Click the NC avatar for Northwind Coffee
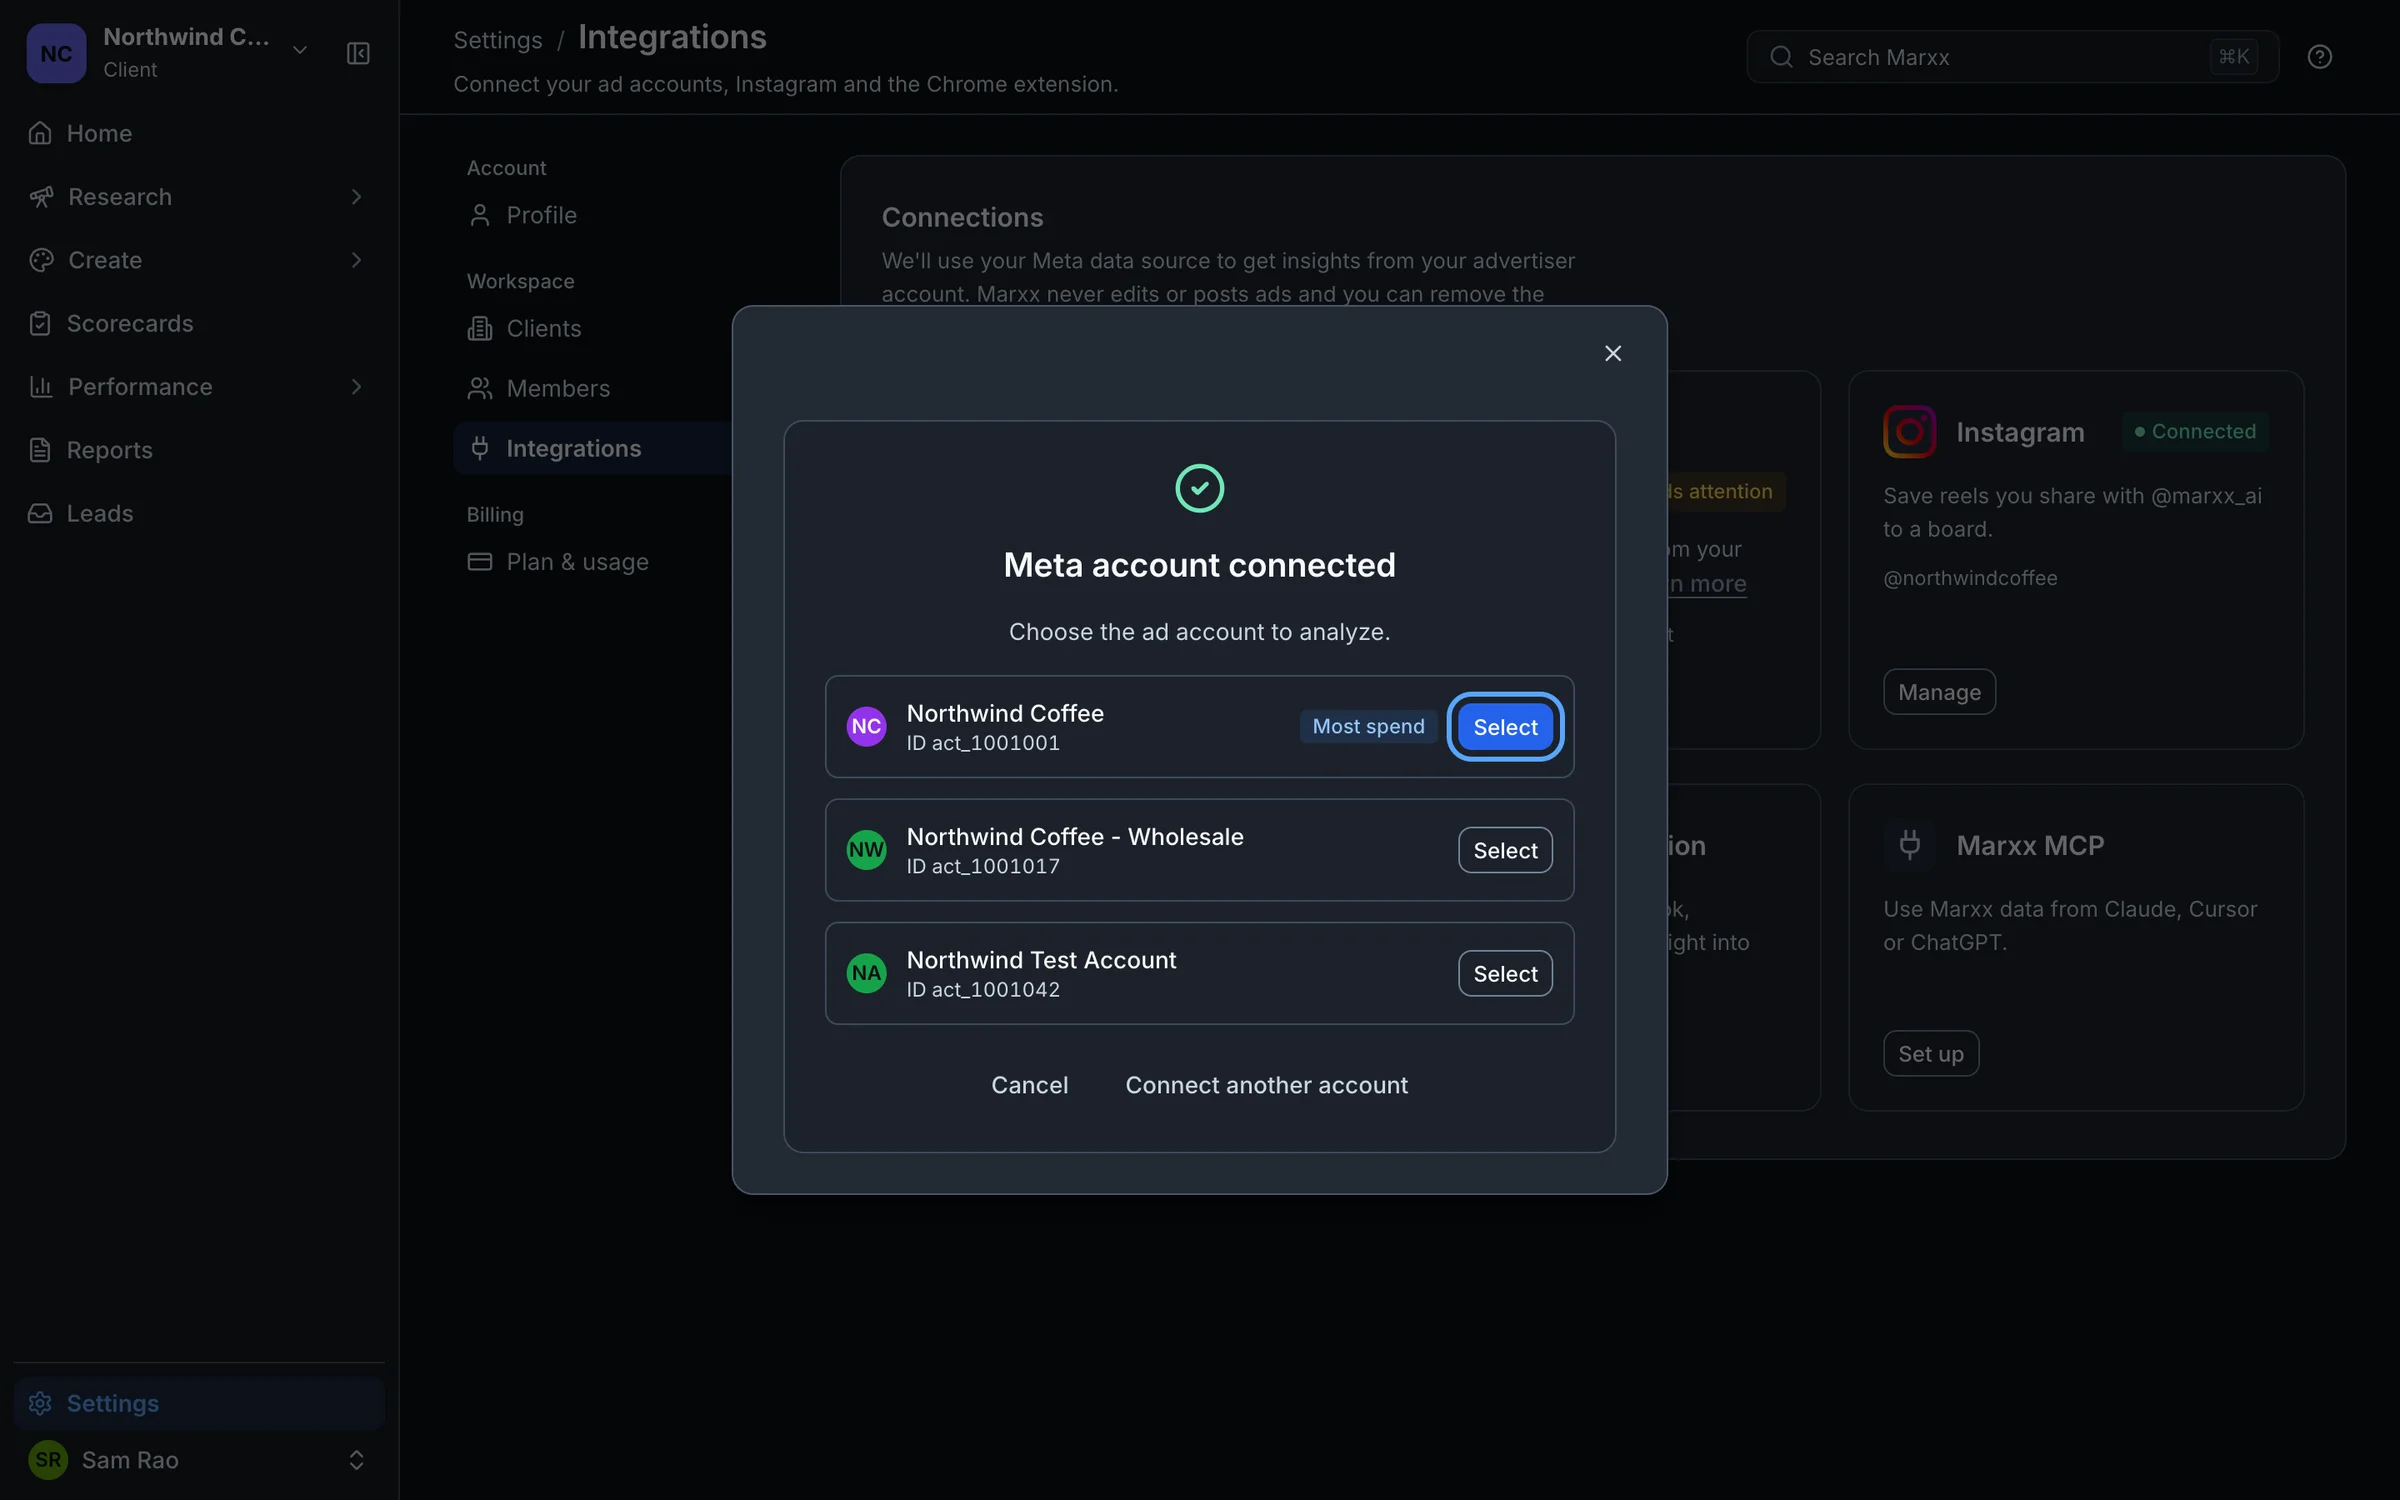 [x=866, y=727]
